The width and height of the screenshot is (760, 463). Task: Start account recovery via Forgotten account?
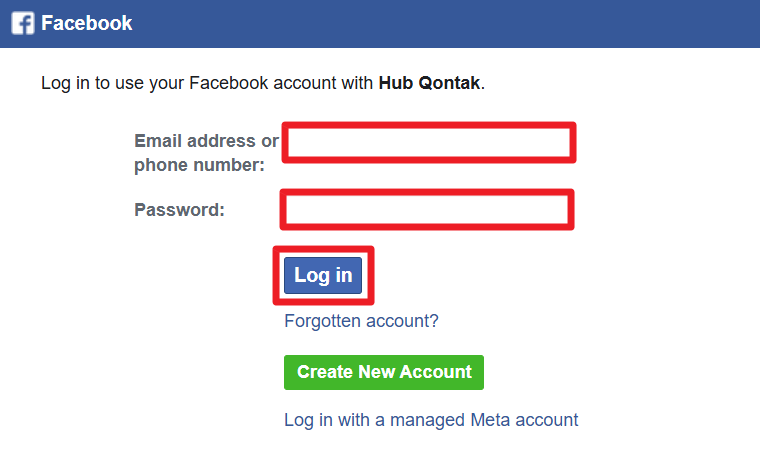tap(361, 321)
